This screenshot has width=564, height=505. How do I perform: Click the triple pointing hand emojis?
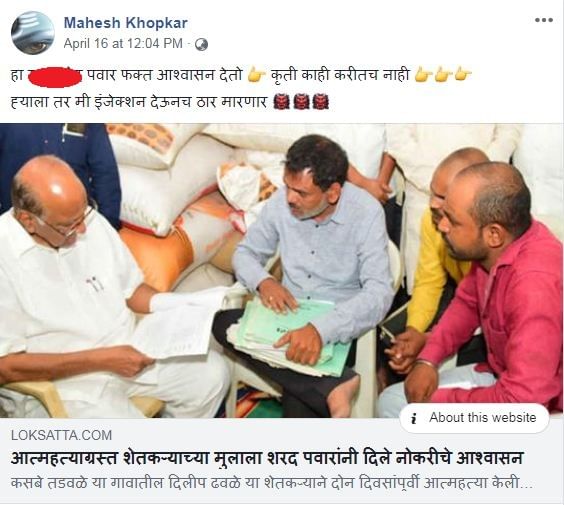(442, 76)
